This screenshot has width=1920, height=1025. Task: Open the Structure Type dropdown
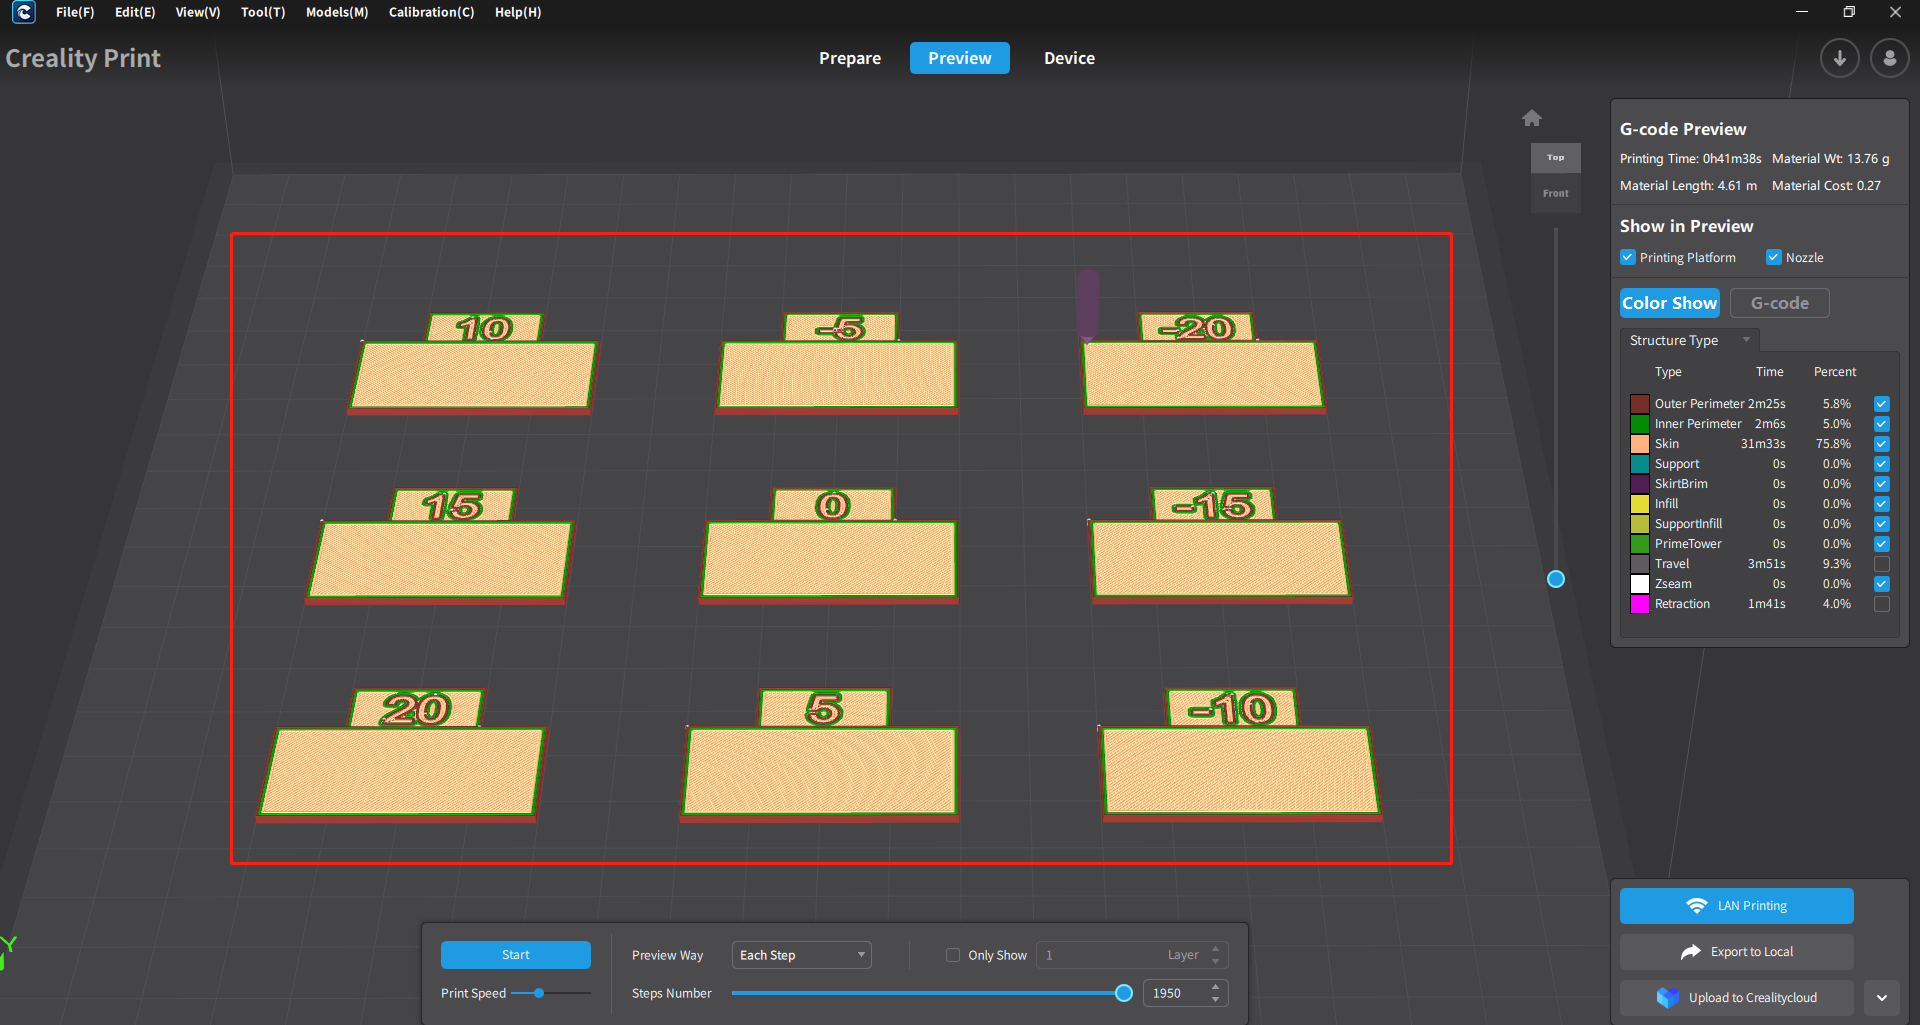tap(1690, 341)
